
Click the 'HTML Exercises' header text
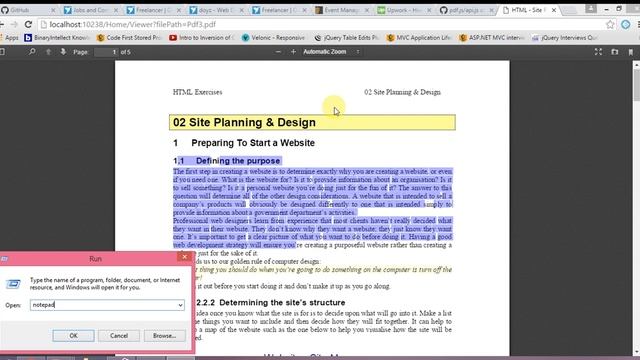click(198, 92)
